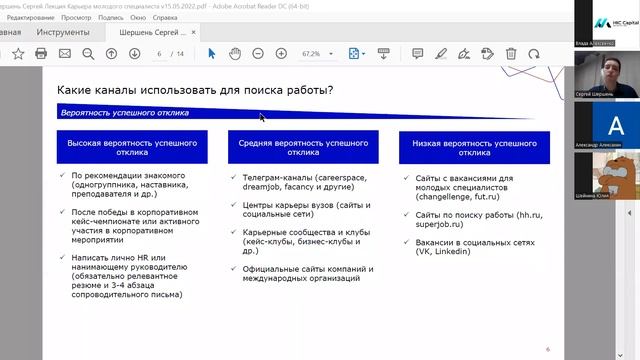This screenshot has height=360, width=640.
Task: Click the trash delete icon
Action: coord(511,53)
